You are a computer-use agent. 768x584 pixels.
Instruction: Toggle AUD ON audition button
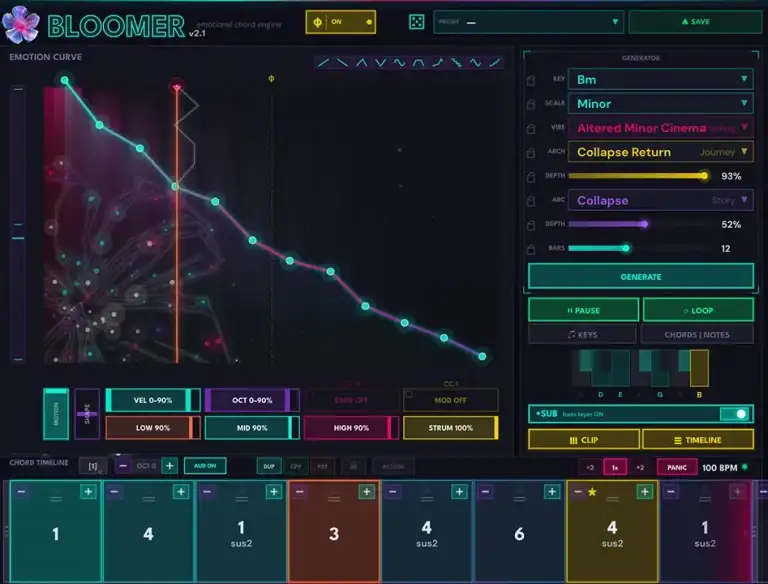(x=205, y=466)
